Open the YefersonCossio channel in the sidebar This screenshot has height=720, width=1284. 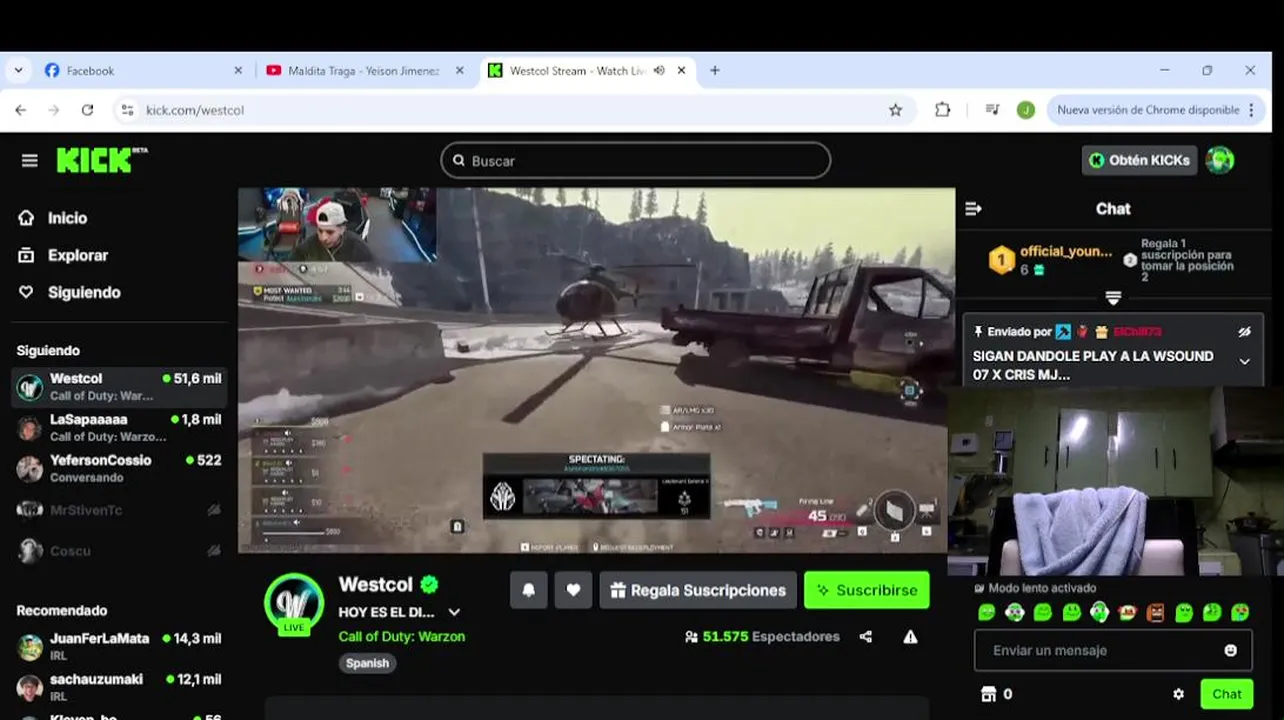(x=119, y=468)
